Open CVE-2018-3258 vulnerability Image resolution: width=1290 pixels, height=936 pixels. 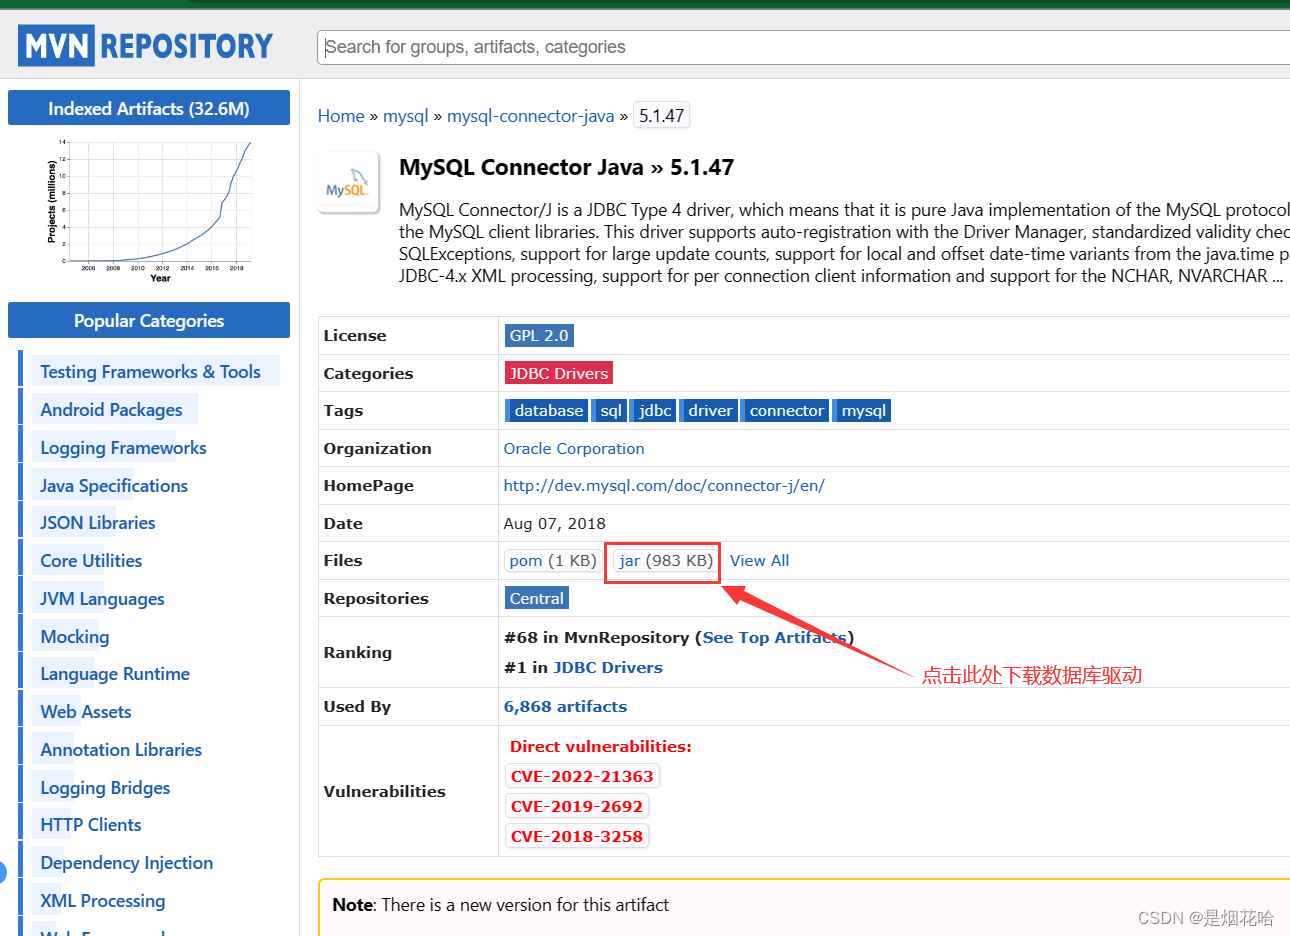577,837
